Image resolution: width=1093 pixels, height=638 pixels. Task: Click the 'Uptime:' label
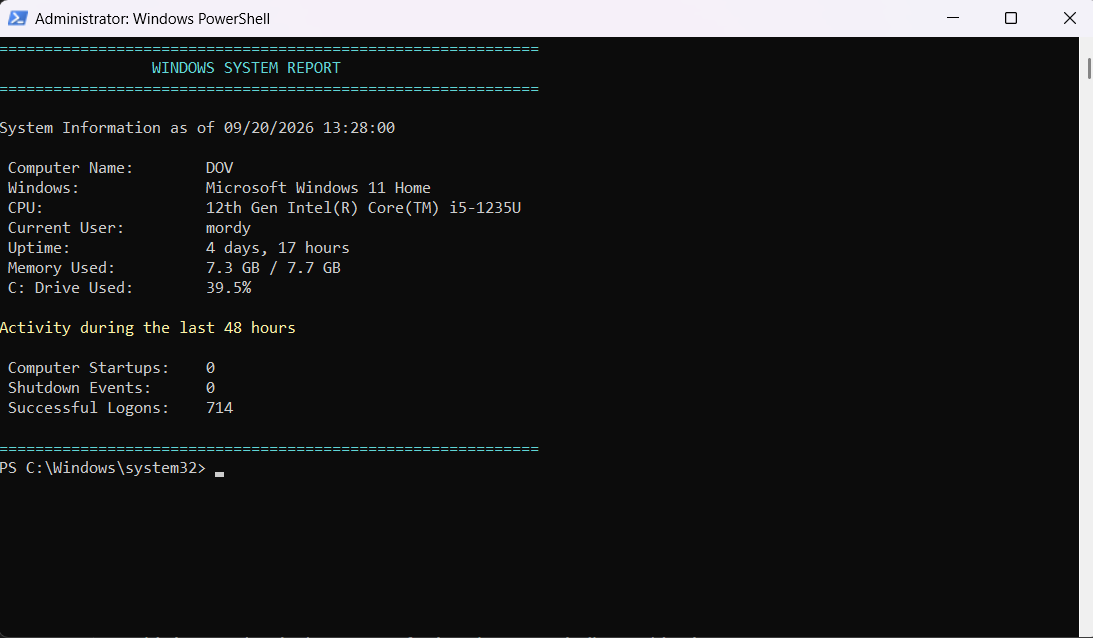(x=39, y=248)
